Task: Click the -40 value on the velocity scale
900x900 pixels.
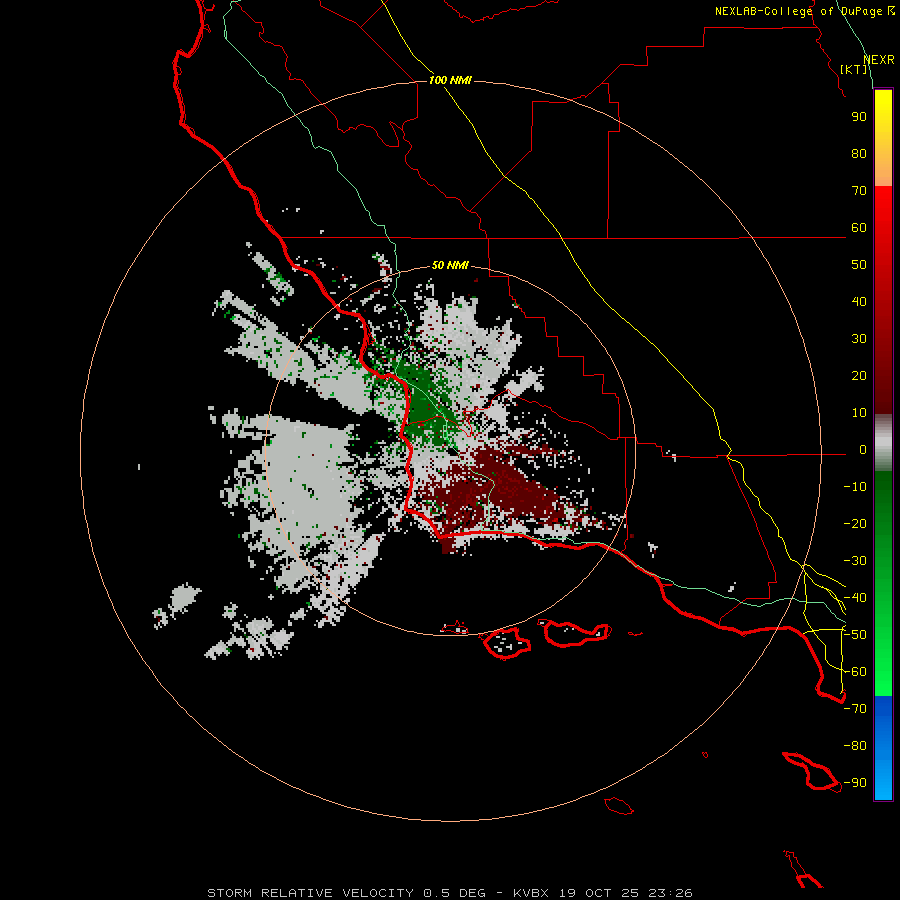Action: pyautogui.click(x=855, y=598)
